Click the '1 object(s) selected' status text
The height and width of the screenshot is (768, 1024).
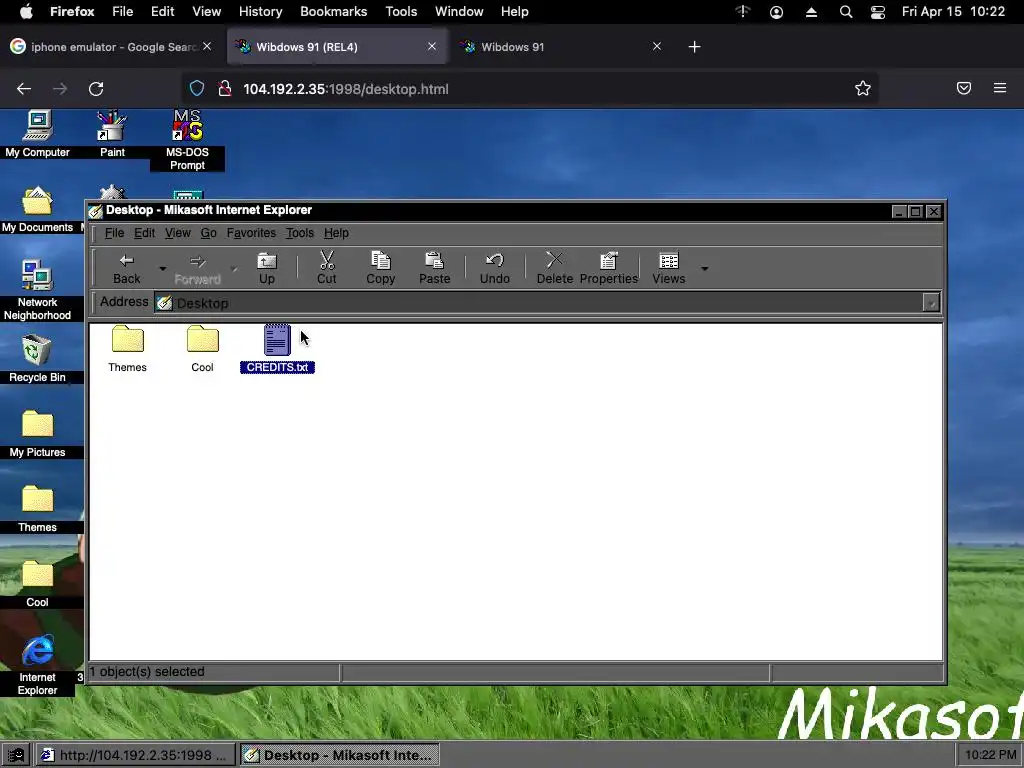tap(147, 671)
